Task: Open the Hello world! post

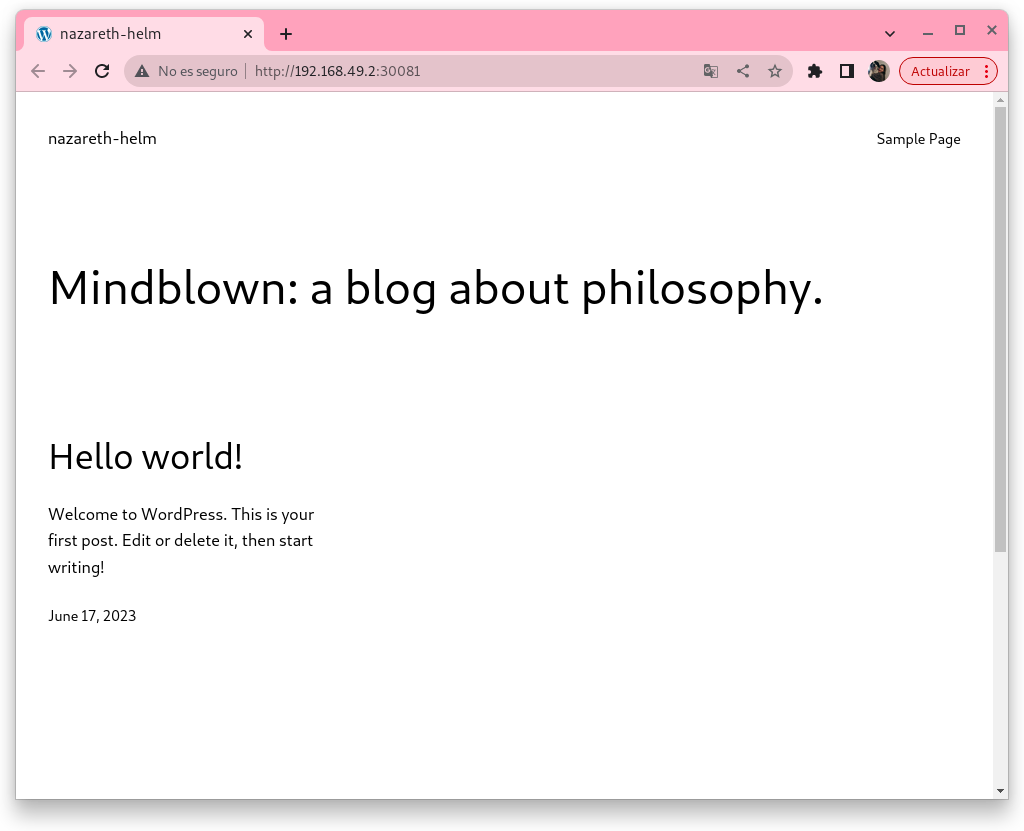Action: pyautogui.click(x=146, y=457)
